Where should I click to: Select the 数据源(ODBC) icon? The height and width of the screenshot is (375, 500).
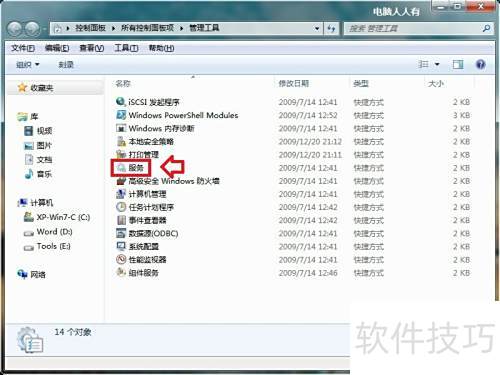tap(120, 233)
